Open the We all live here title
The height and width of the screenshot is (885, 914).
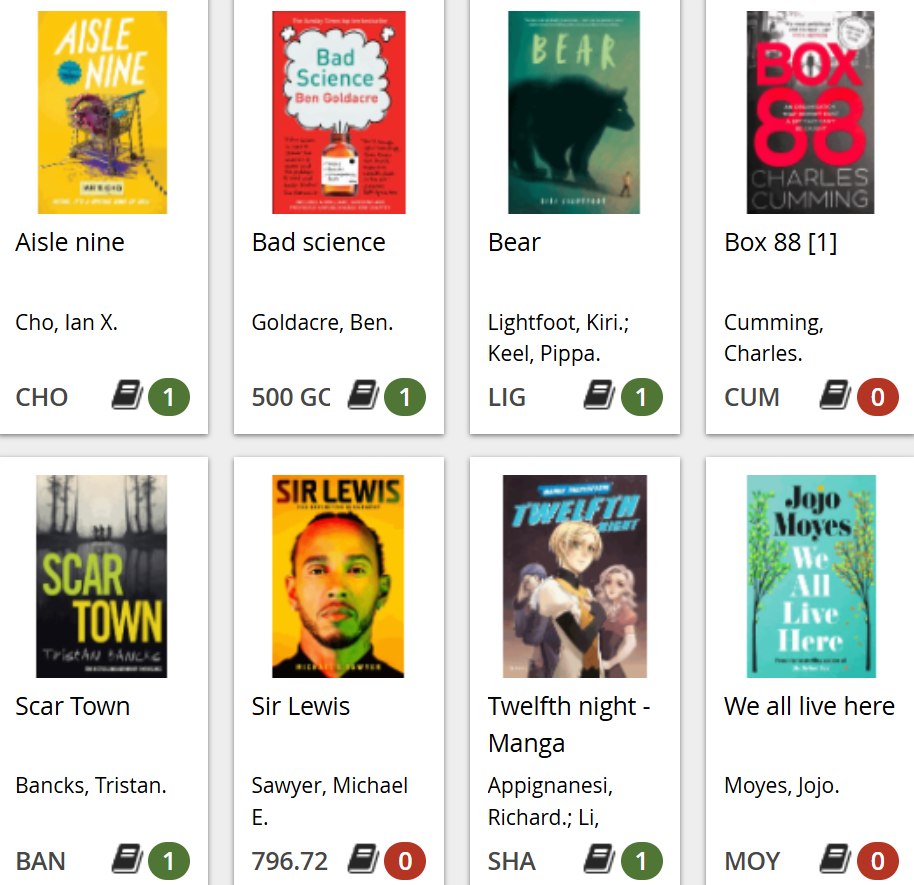[x=809, y=706]
